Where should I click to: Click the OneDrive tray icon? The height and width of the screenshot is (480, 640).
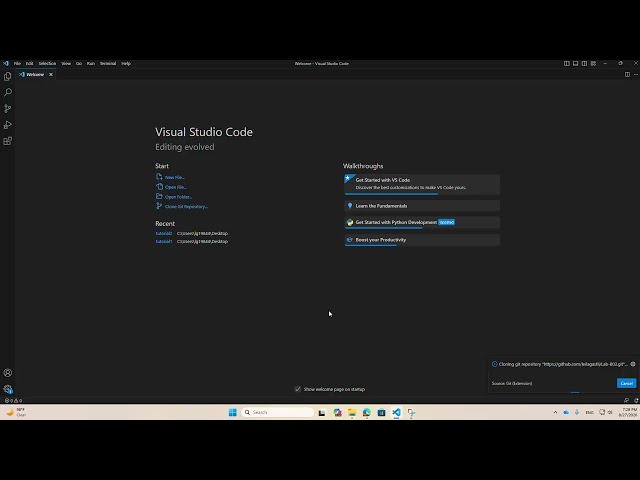(x=566, y=412)
